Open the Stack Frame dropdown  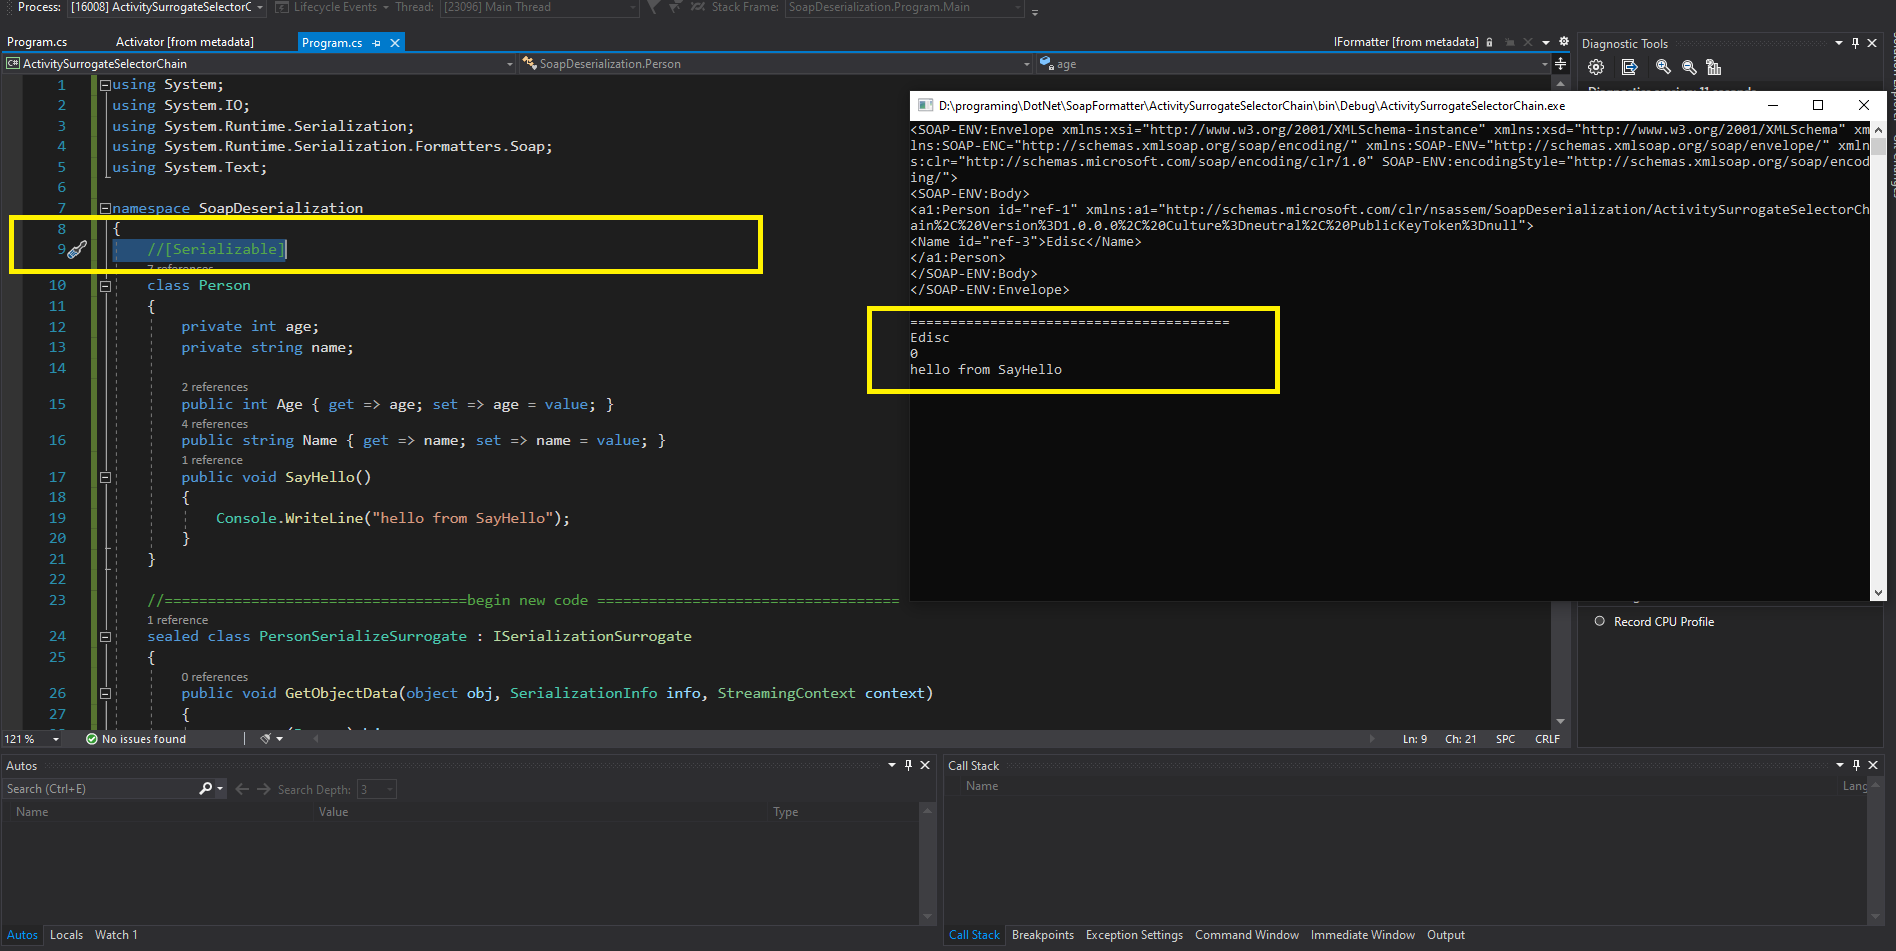tap(1019, 7)
